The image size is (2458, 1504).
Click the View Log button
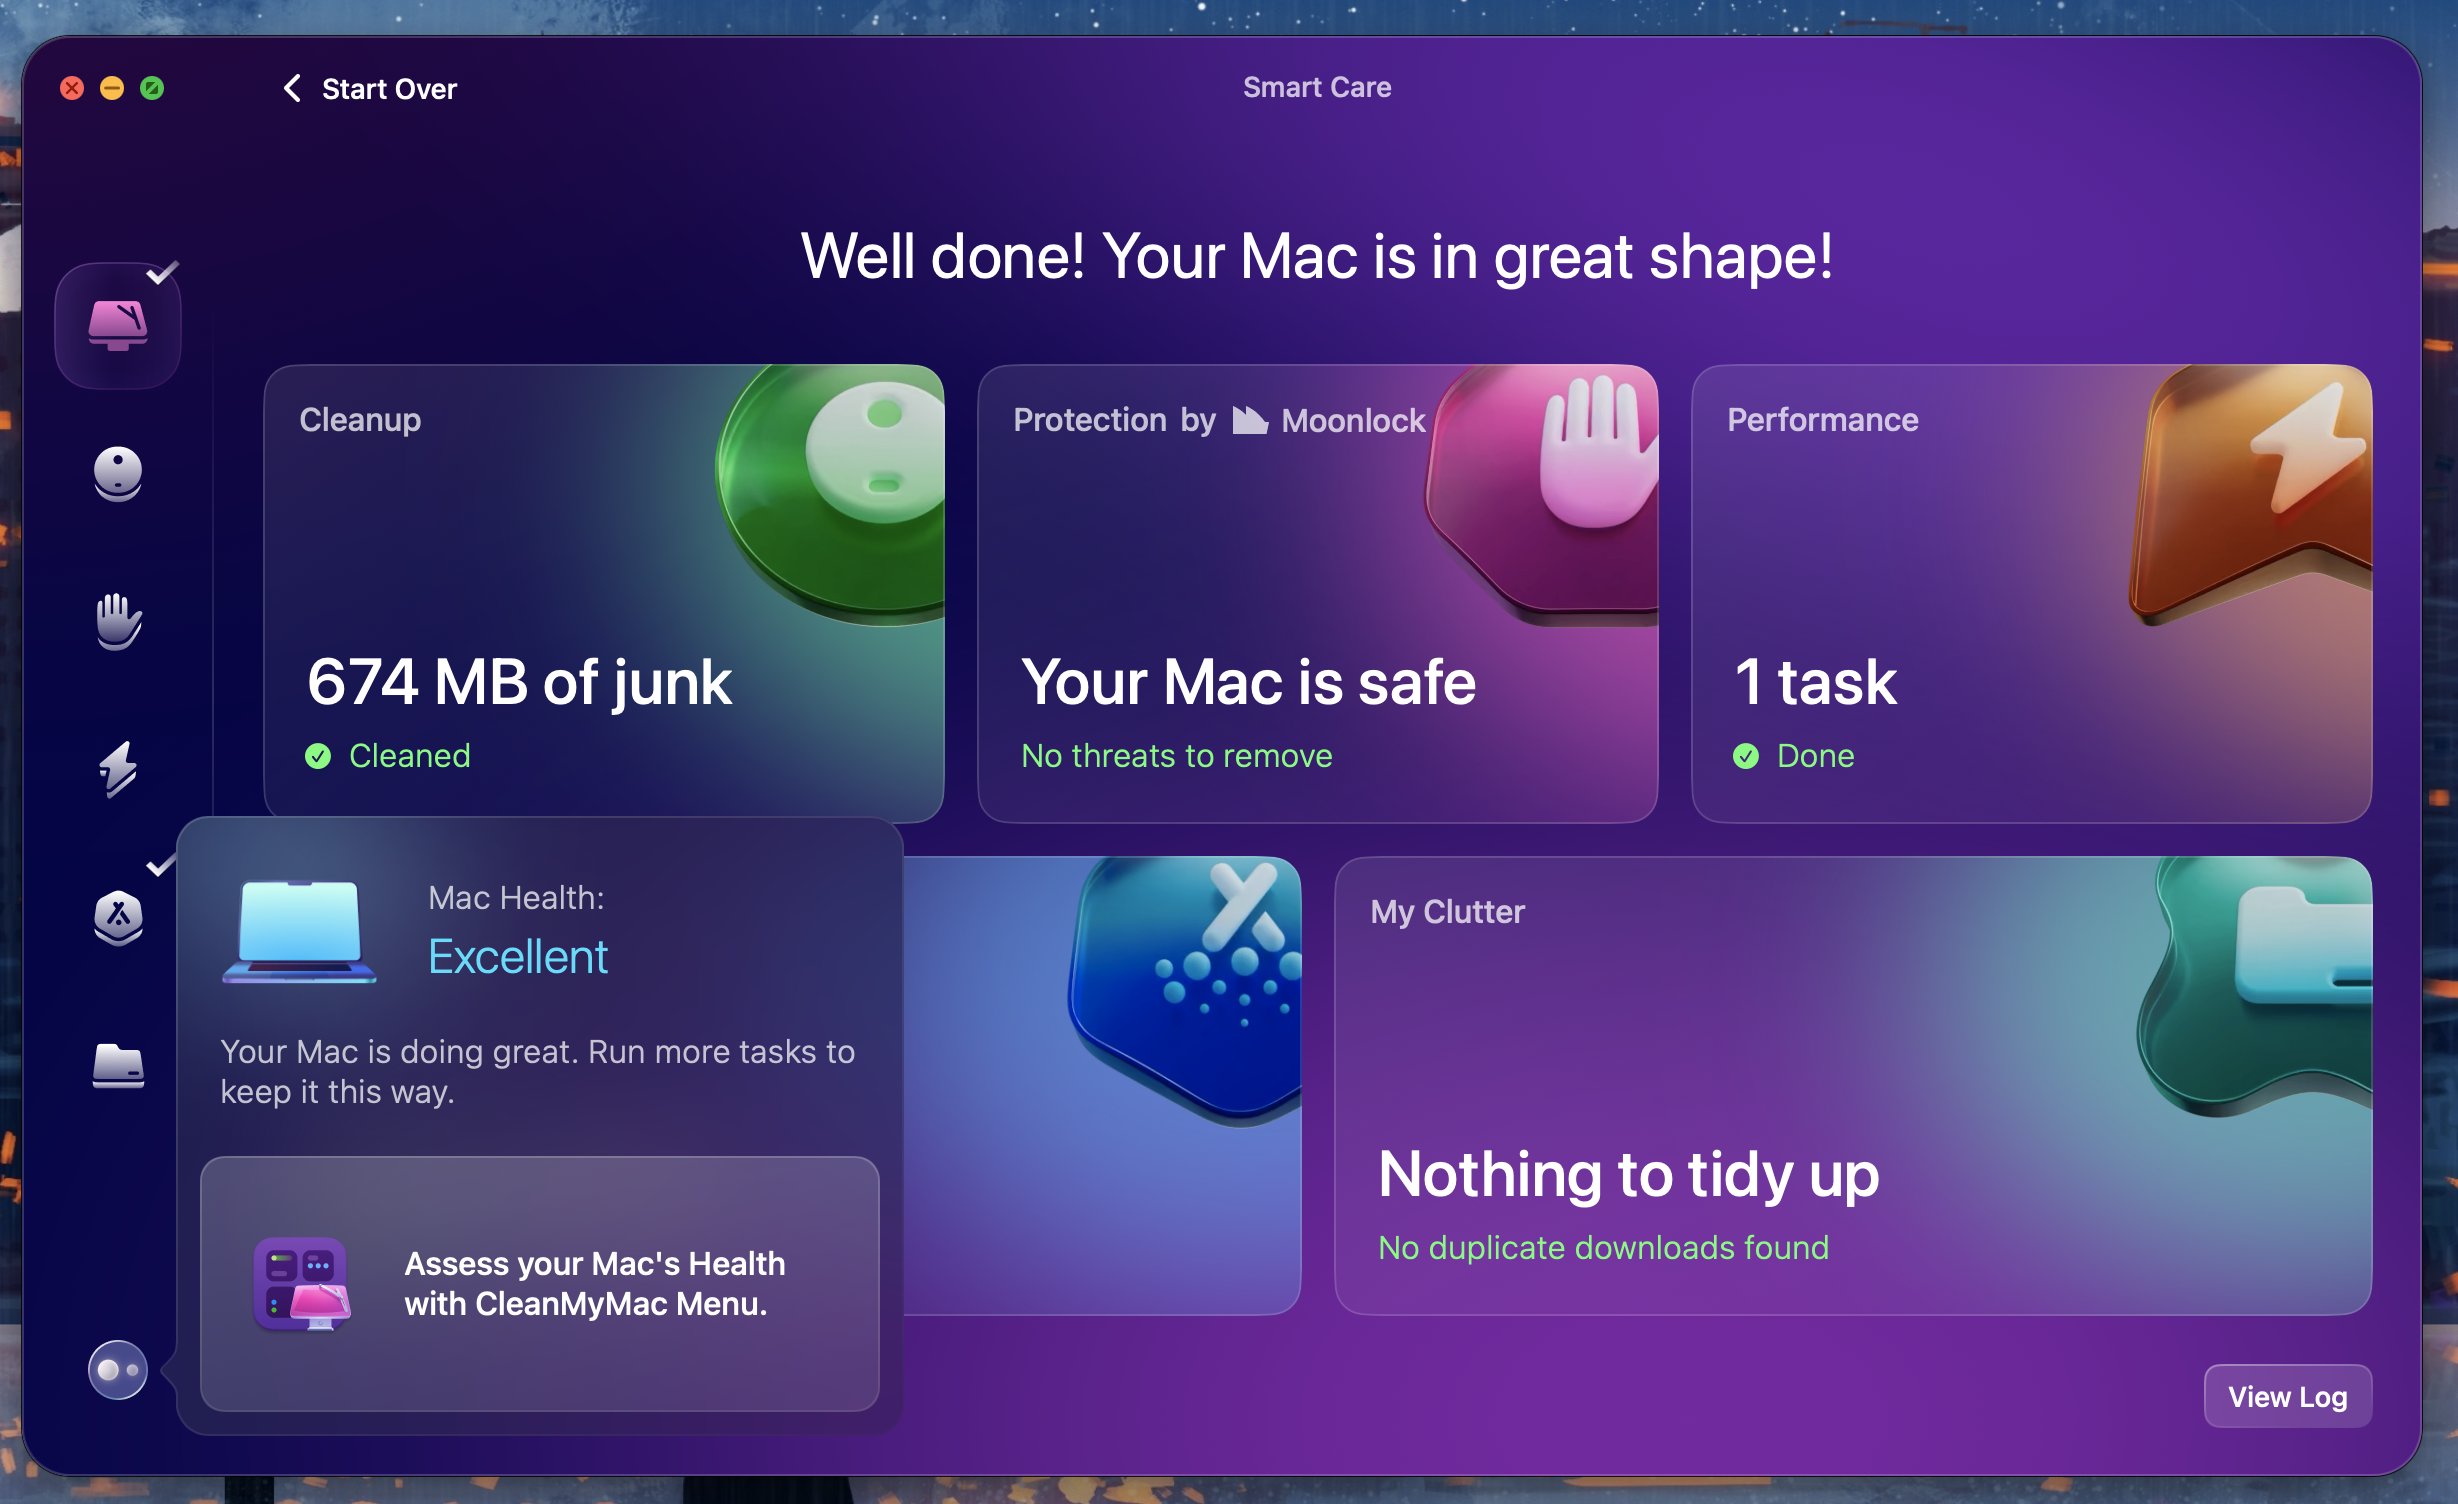coord(2287,1396)
